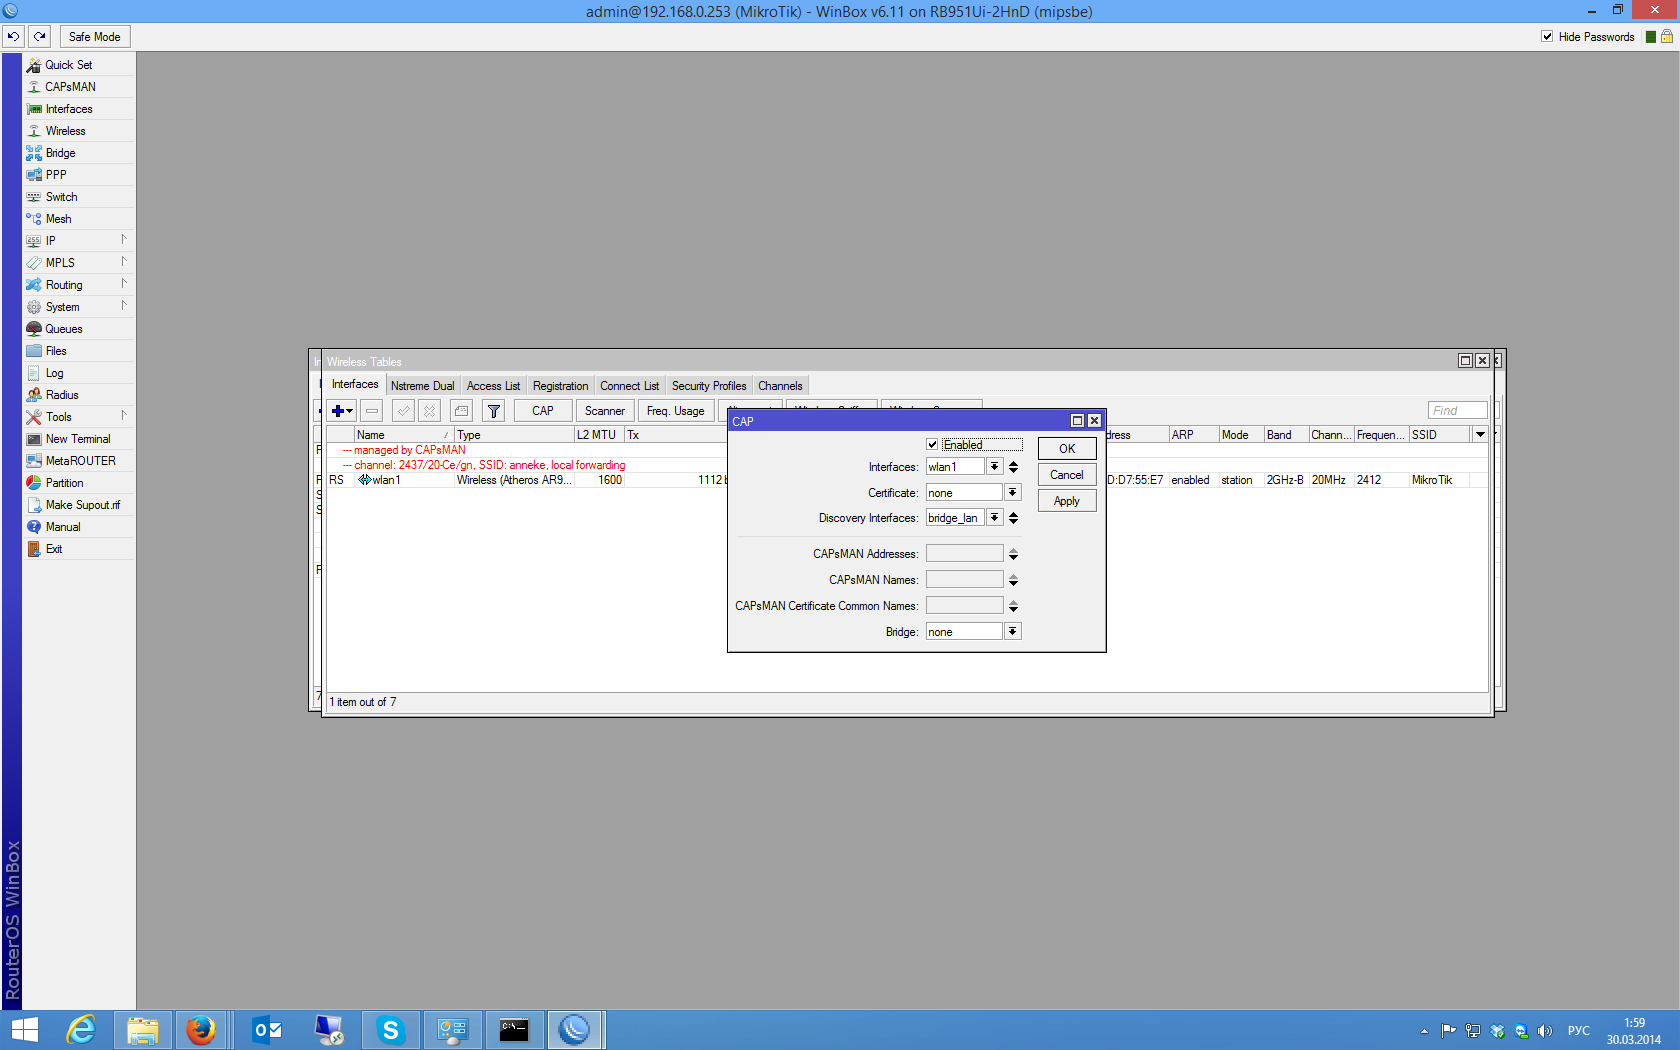Viewport: 1680px width, 1050px height.
Task: Open the Certificate dropdown in CAP dialog
Action: pos(1012,493)
